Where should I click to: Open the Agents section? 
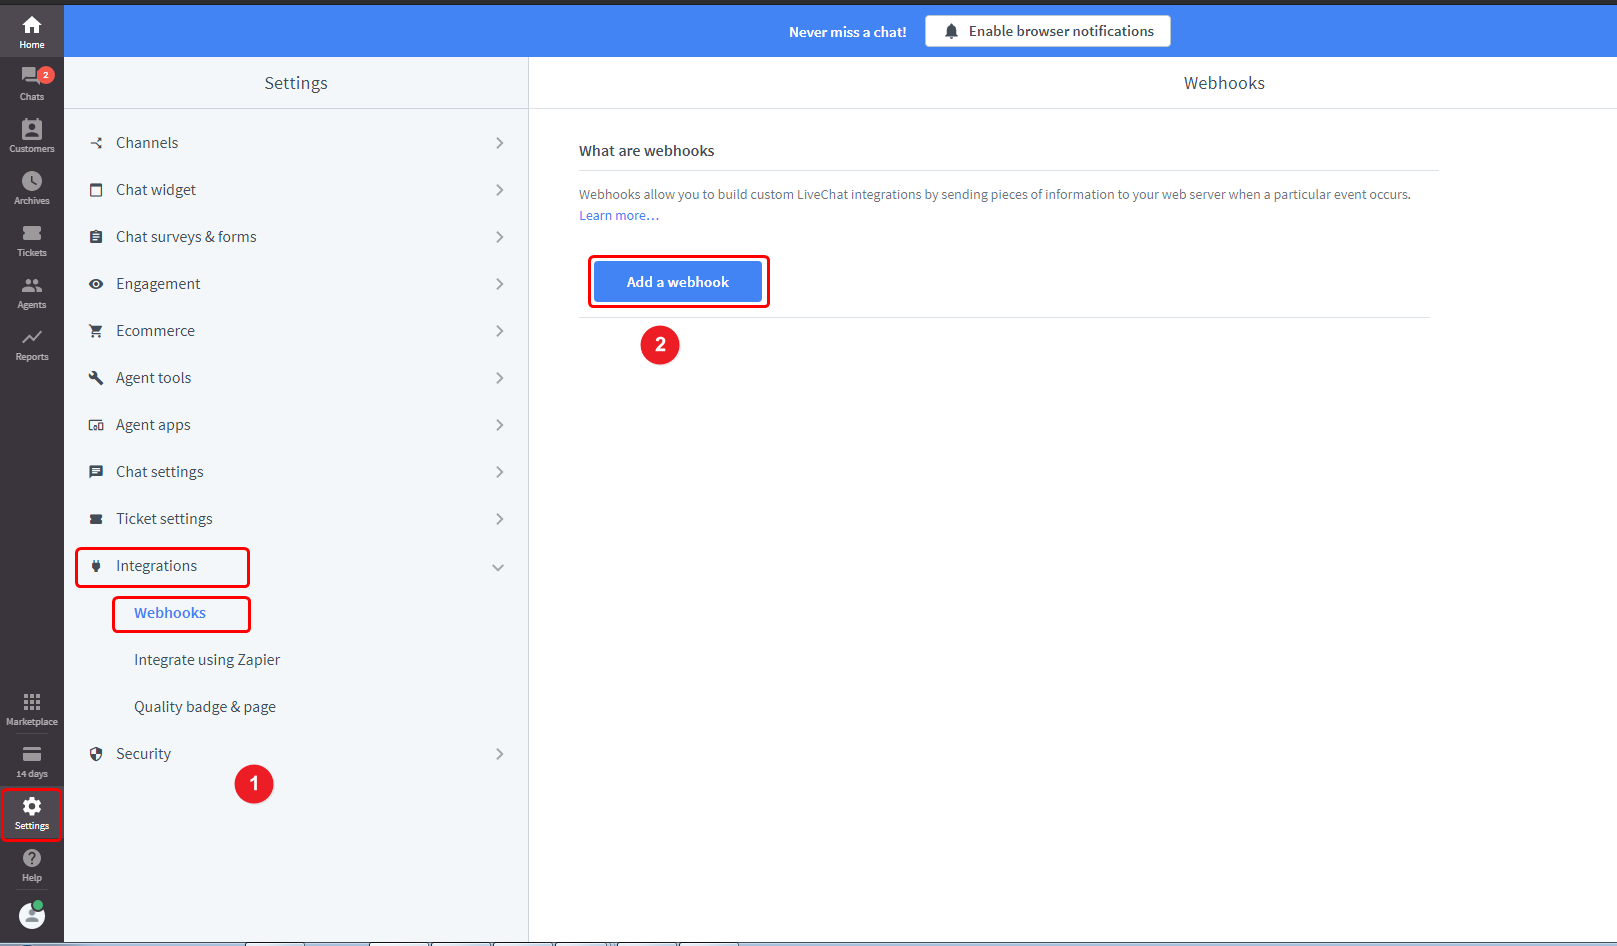tap(32, 291)
